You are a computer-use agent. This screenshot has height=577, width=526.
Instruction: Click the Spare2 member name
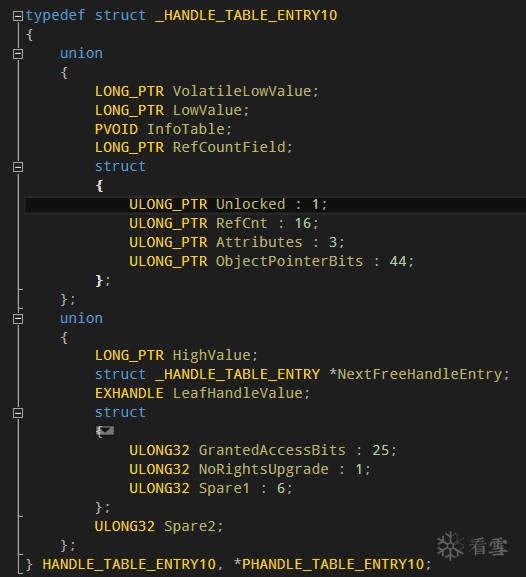point(190,526)
